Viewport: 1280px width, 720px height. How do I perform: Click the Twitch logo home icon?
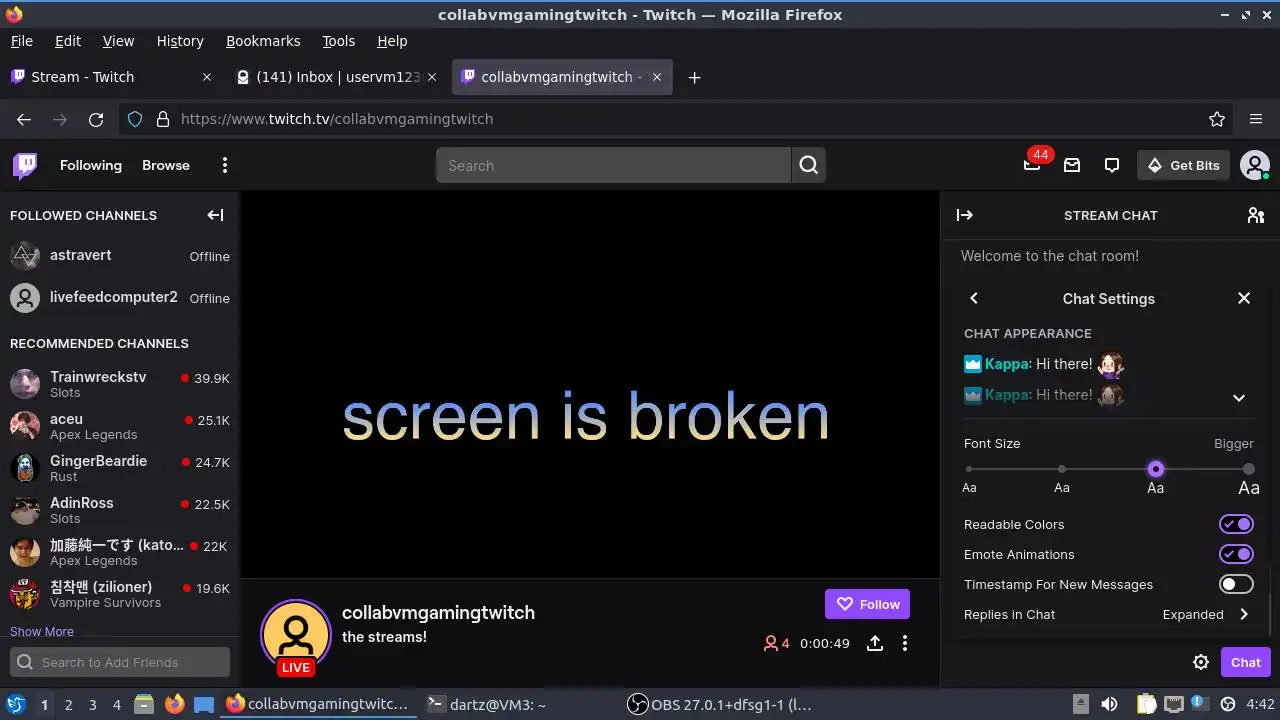[x=25, y=165]
